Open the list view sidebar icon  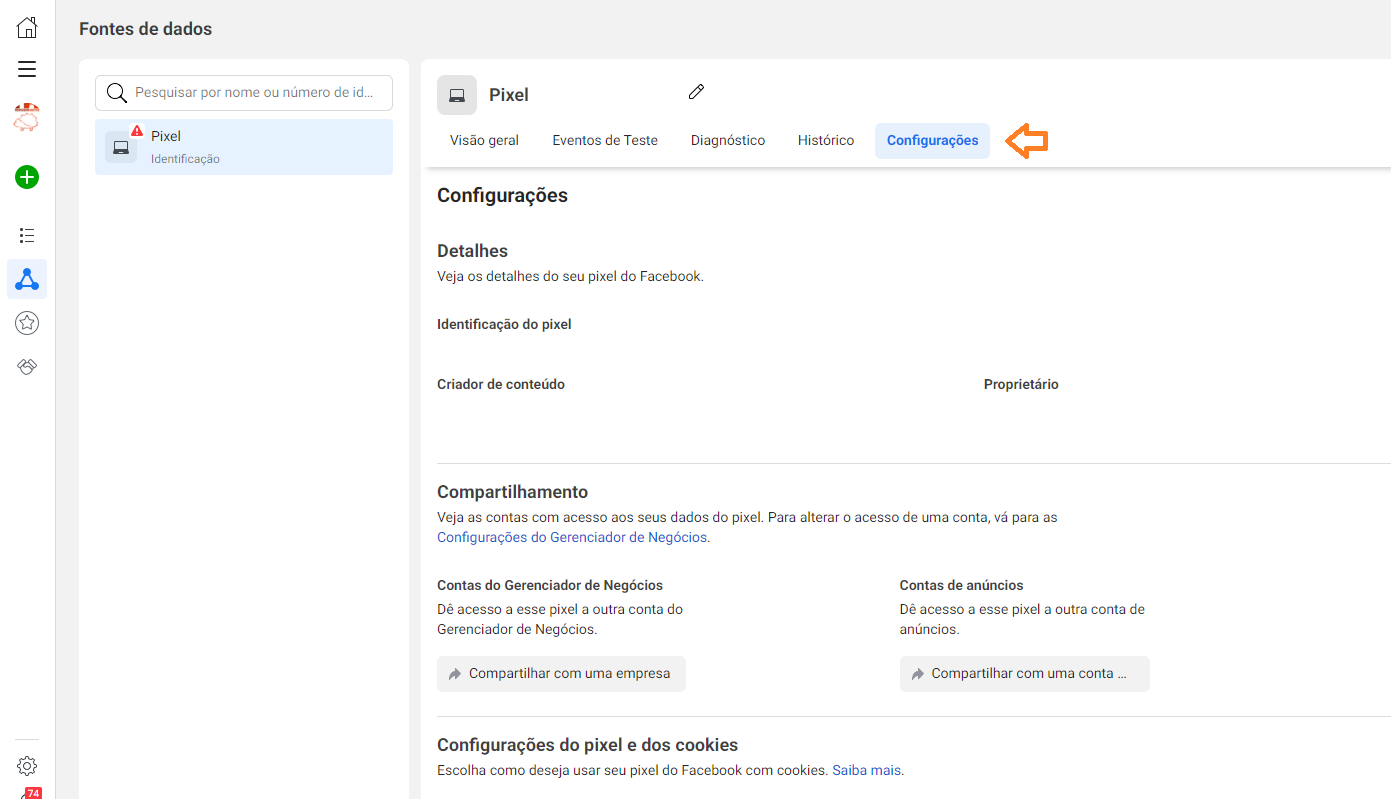point(27,236)
